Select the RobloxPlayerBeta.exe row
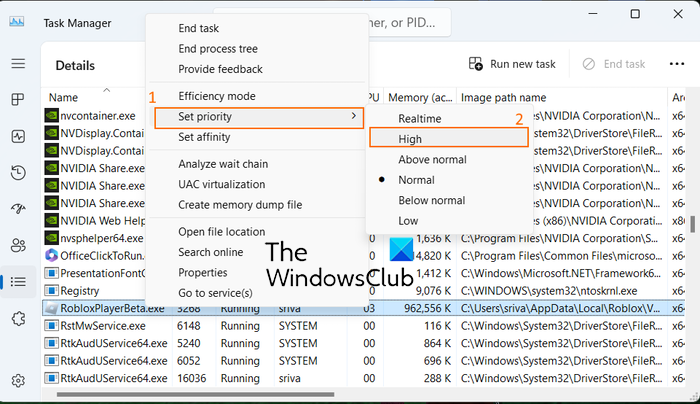This screenshot has height=404, width=700. pos(363,308)
